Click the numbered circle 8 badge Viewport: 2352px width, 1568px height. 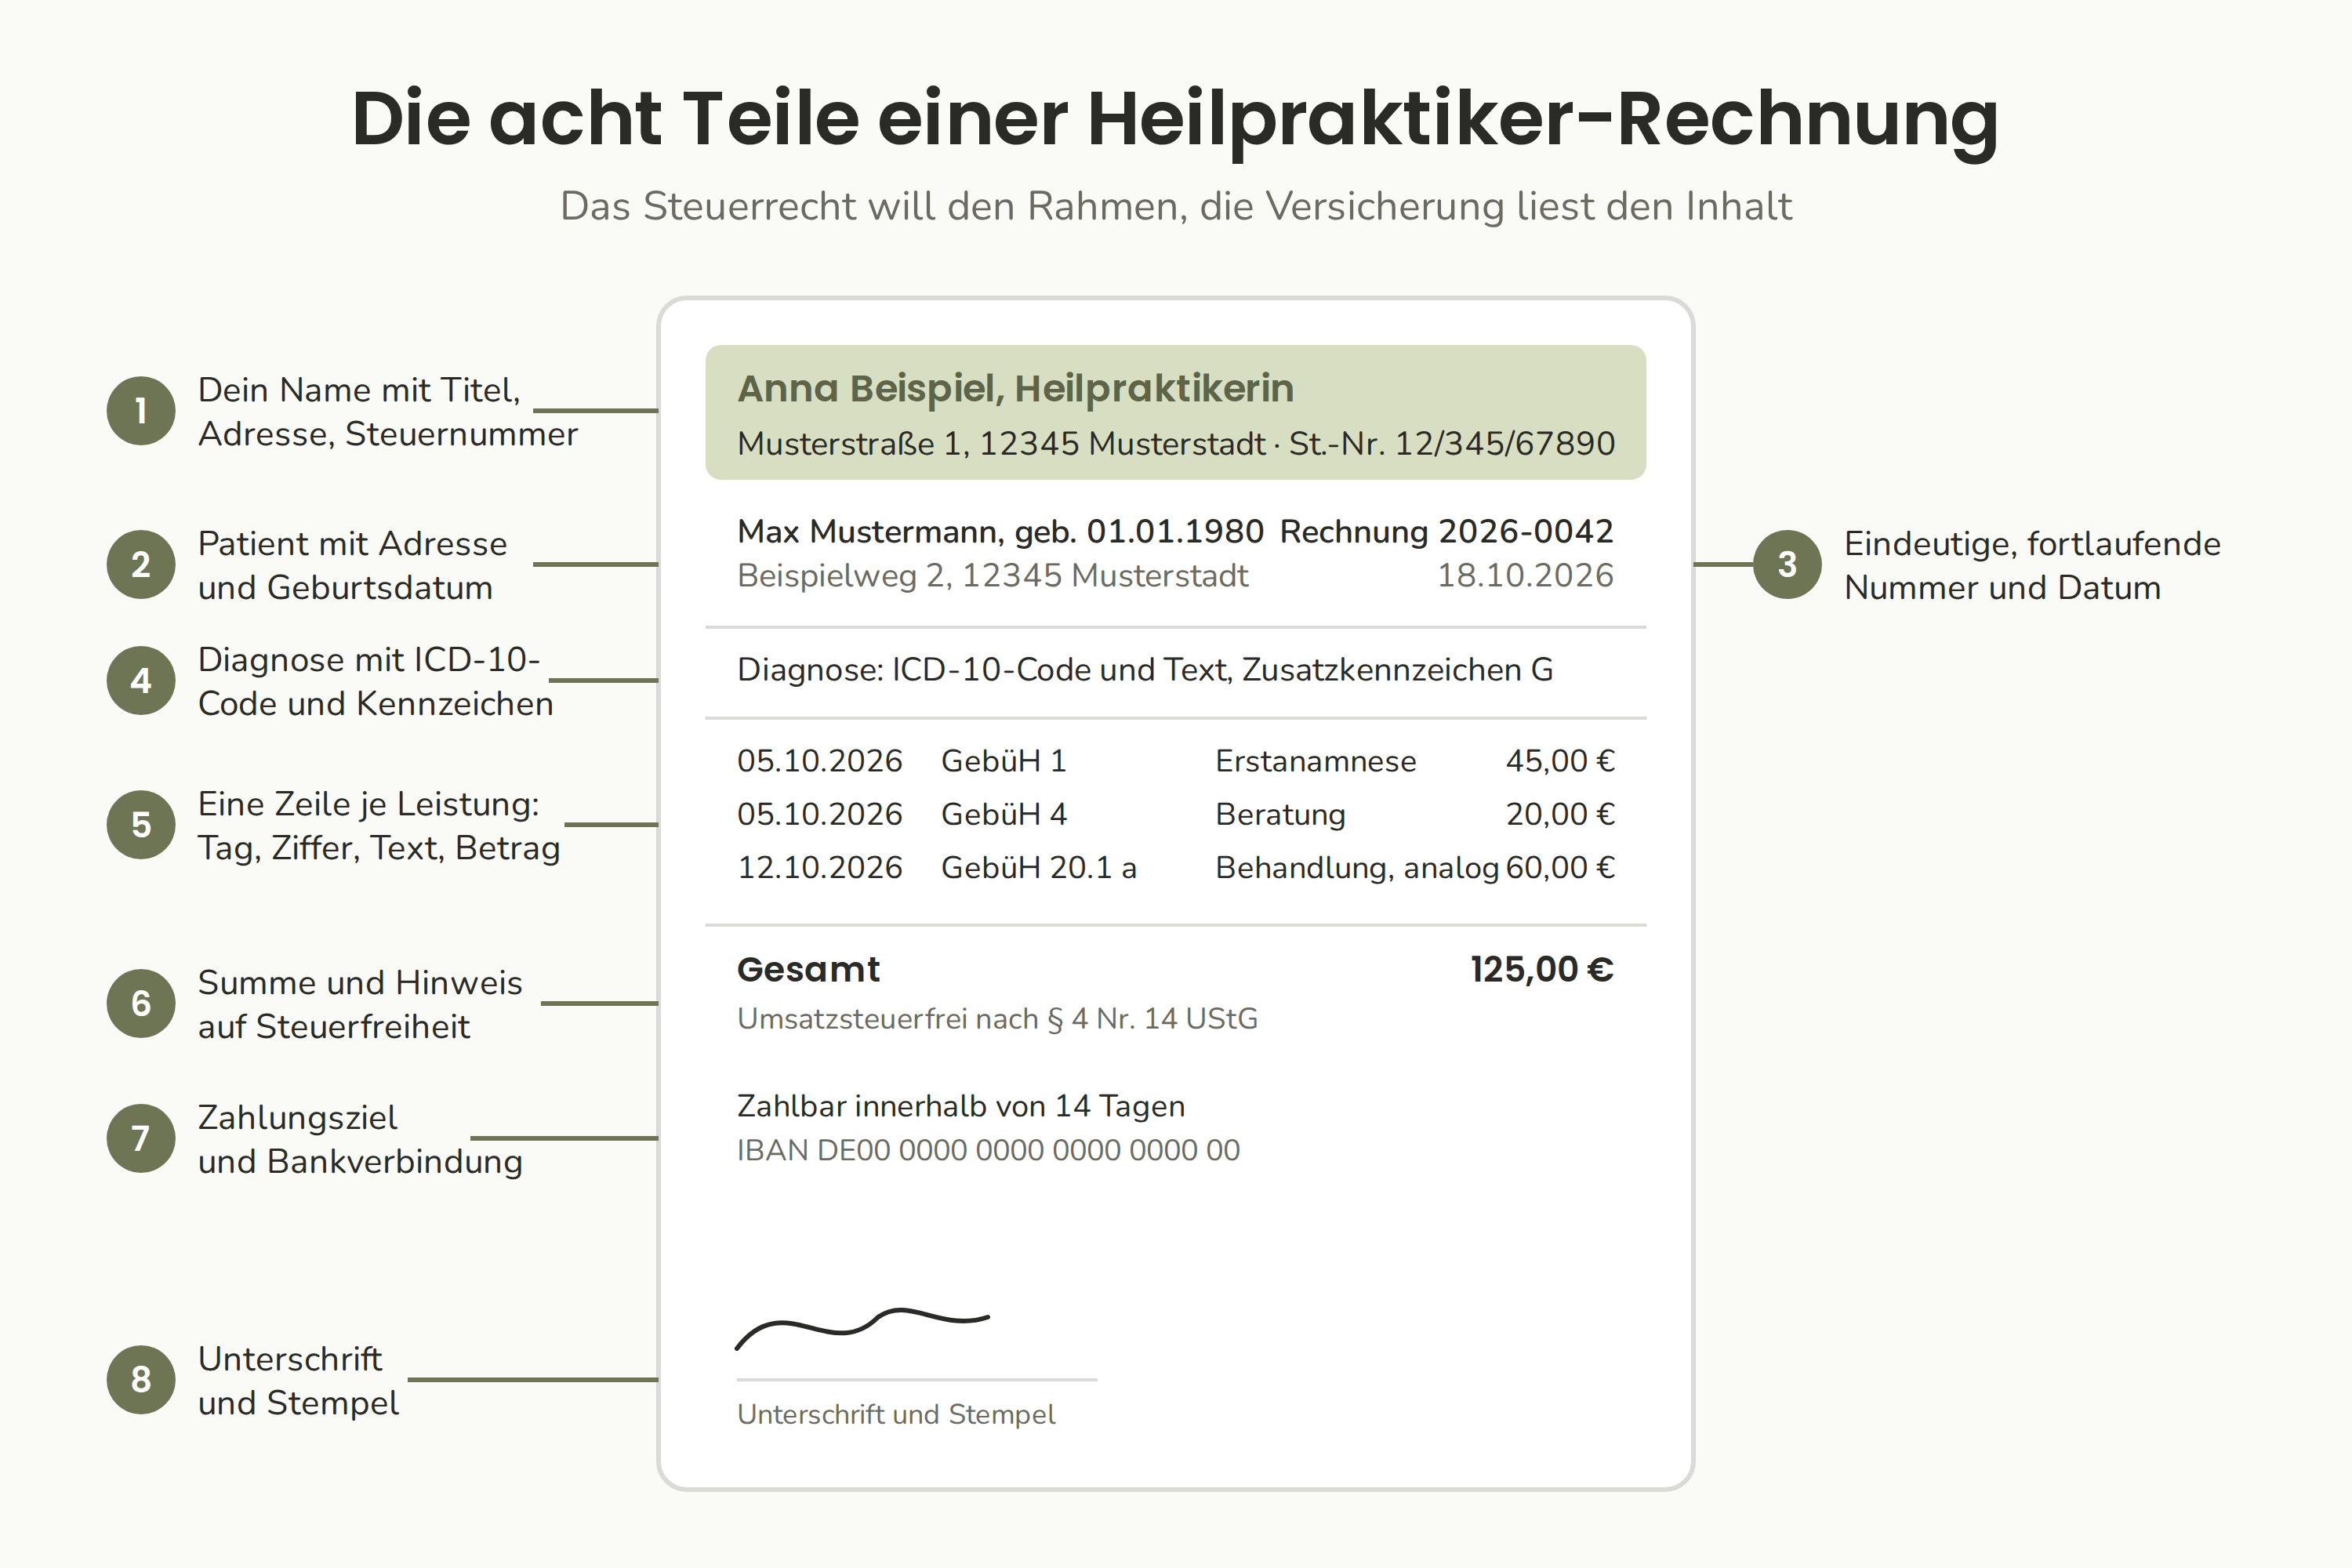141,1380
